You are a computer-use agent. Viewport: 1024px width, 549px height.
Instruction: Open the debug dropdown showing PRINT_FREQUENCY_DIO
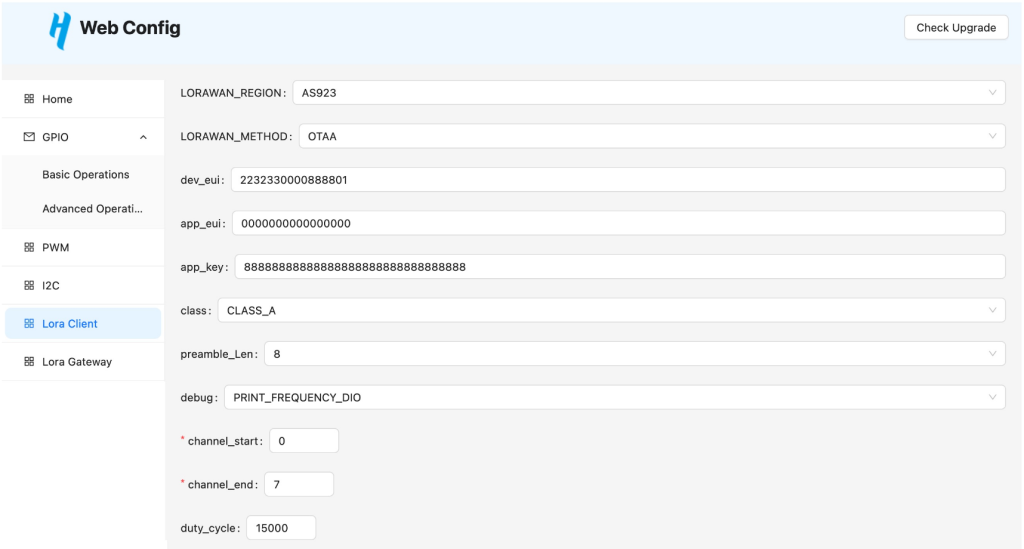(614, 397)
